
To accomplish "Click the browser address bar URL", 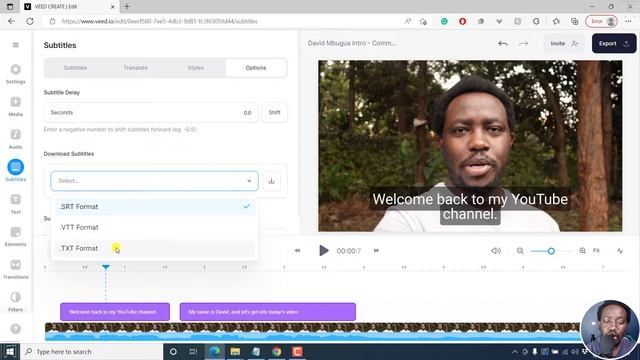I will coord(160,21).
